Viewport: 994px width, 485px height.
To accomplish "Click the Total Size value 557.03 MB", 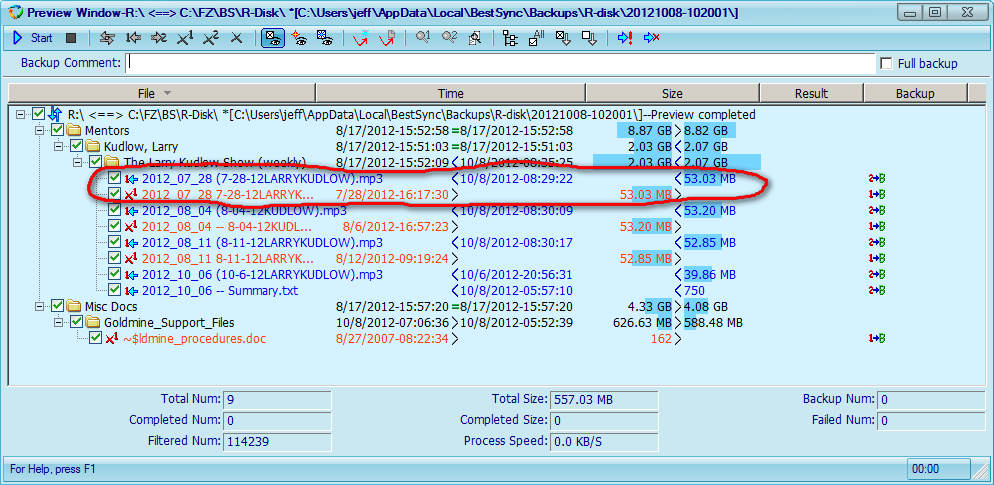I will (x=604, y=400).
